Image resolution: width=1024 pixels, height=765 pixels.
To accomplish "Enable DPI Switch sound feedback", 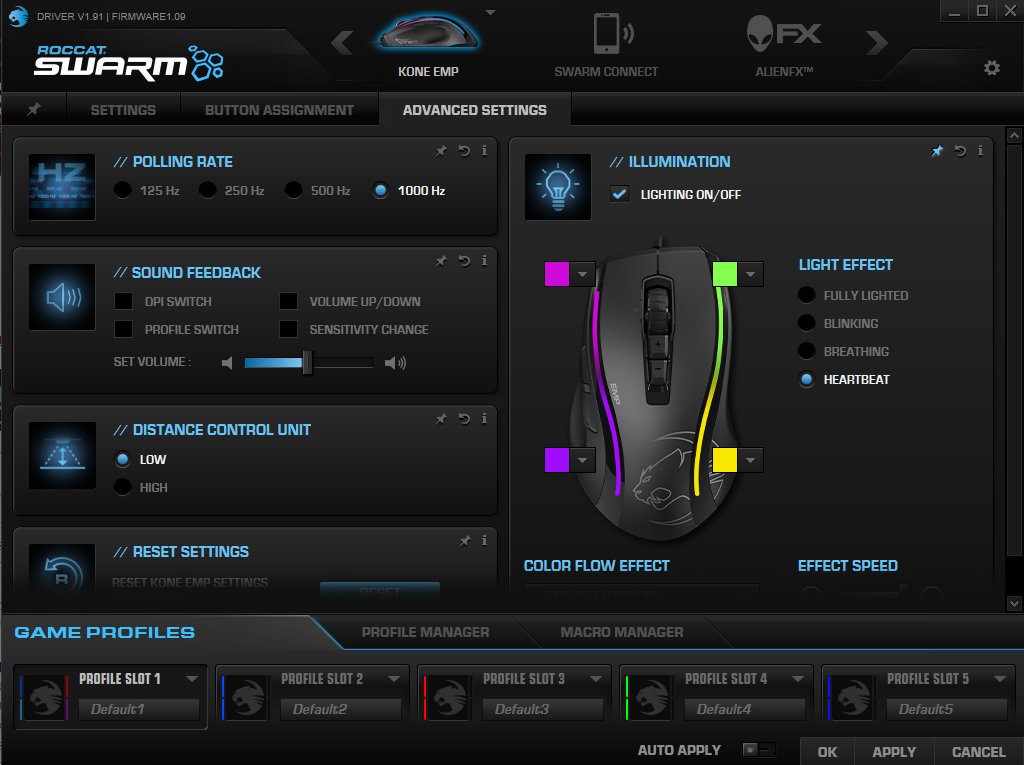I will [x=124, y=301].
